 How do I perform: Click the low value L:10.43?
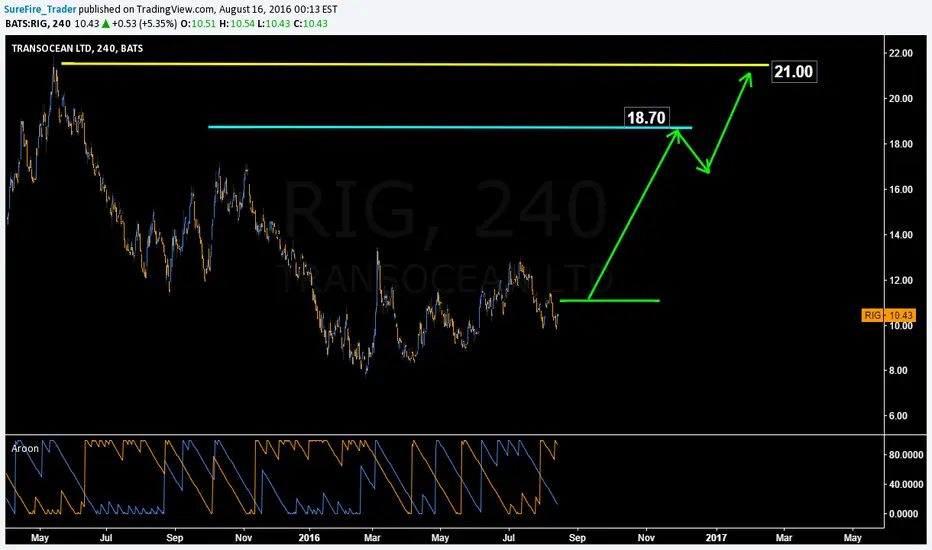click(x=274, y=24)
